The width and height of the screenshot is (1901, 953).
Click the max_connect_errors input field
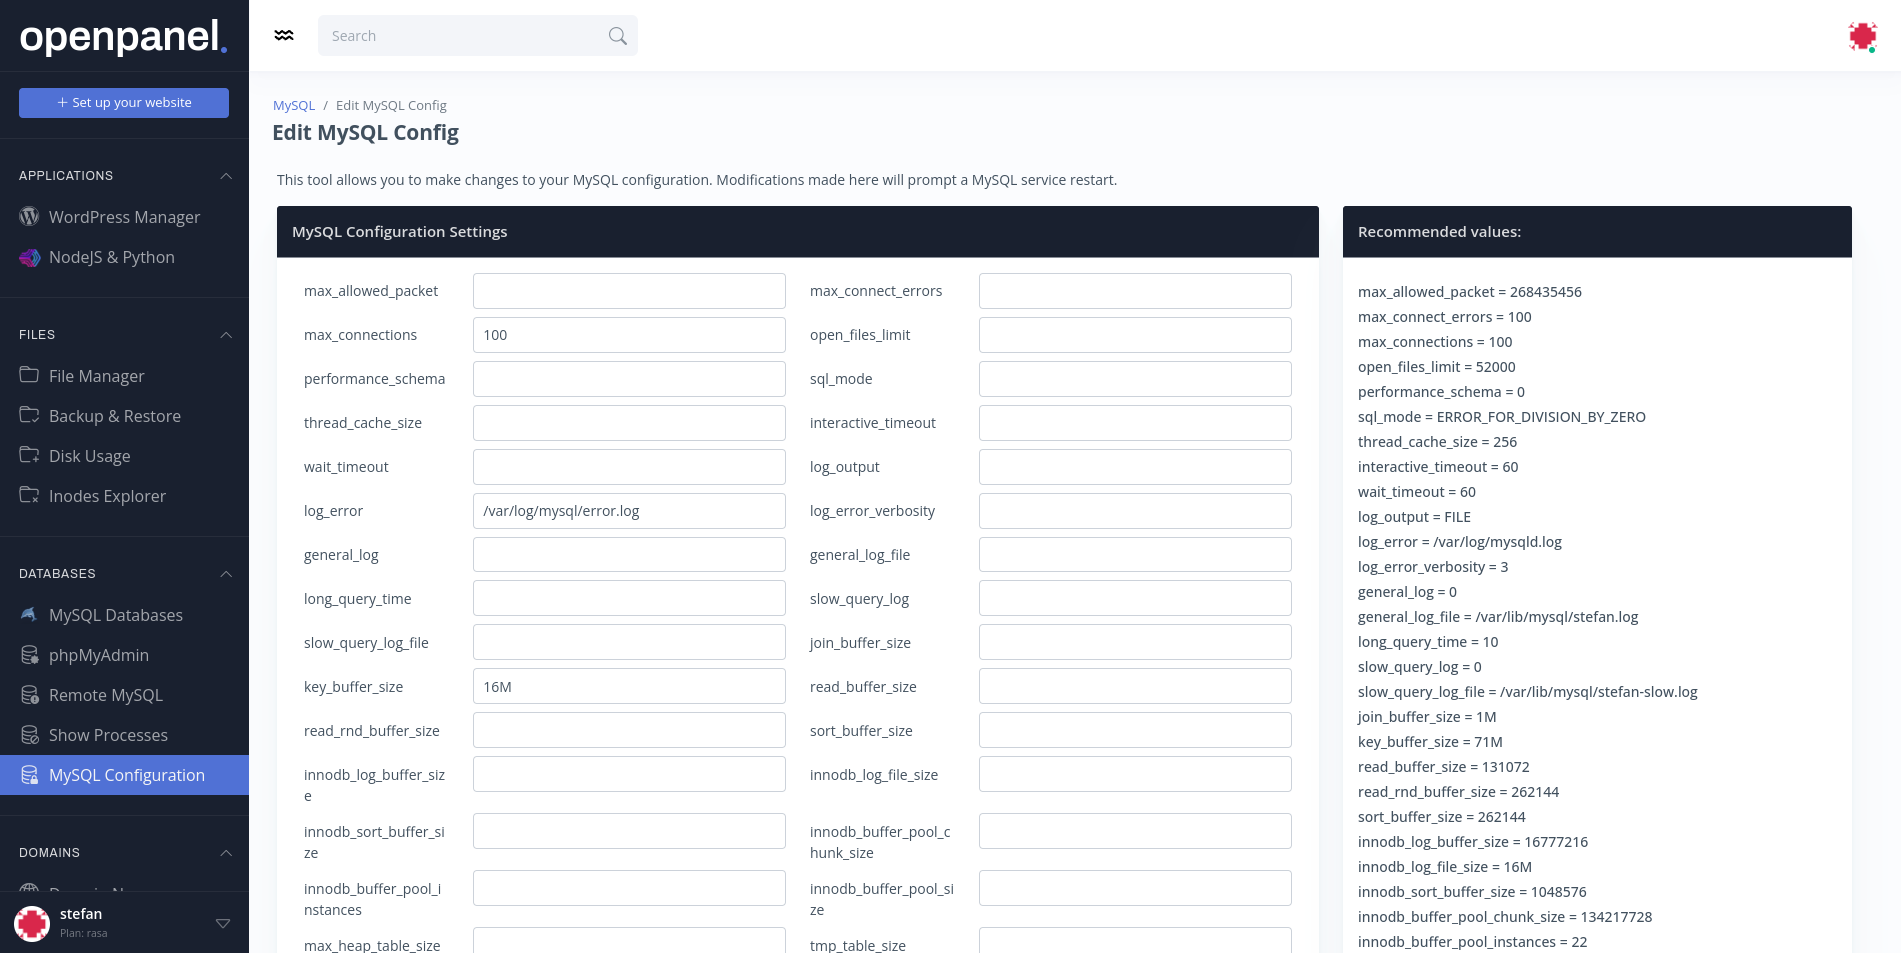1135,291
